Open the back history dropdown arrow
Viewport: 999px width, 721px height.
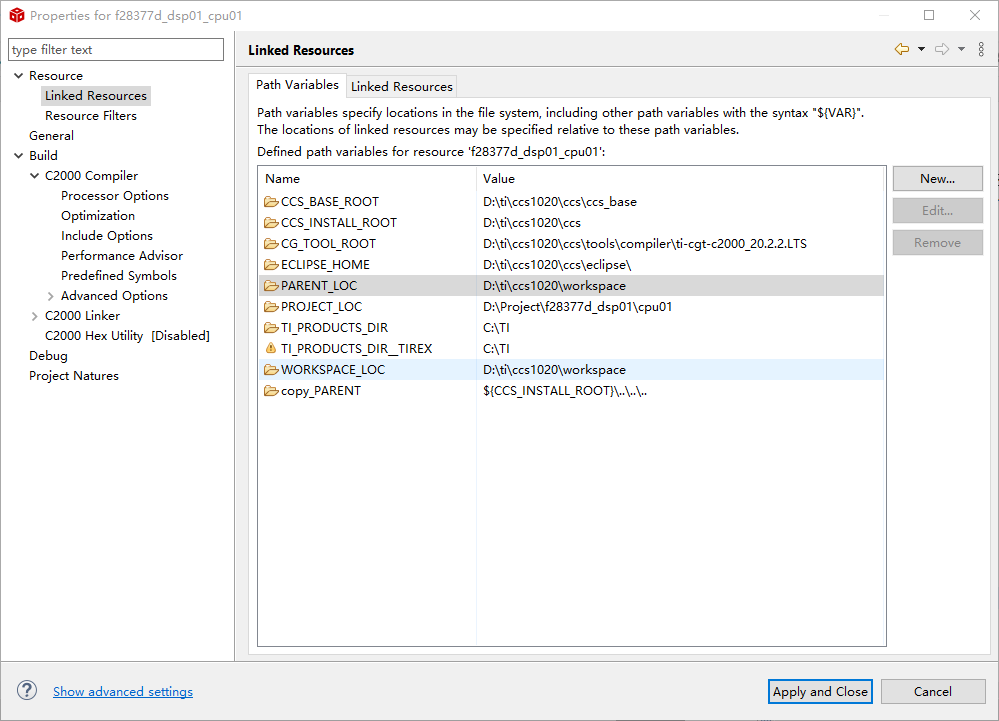(921, 50)
